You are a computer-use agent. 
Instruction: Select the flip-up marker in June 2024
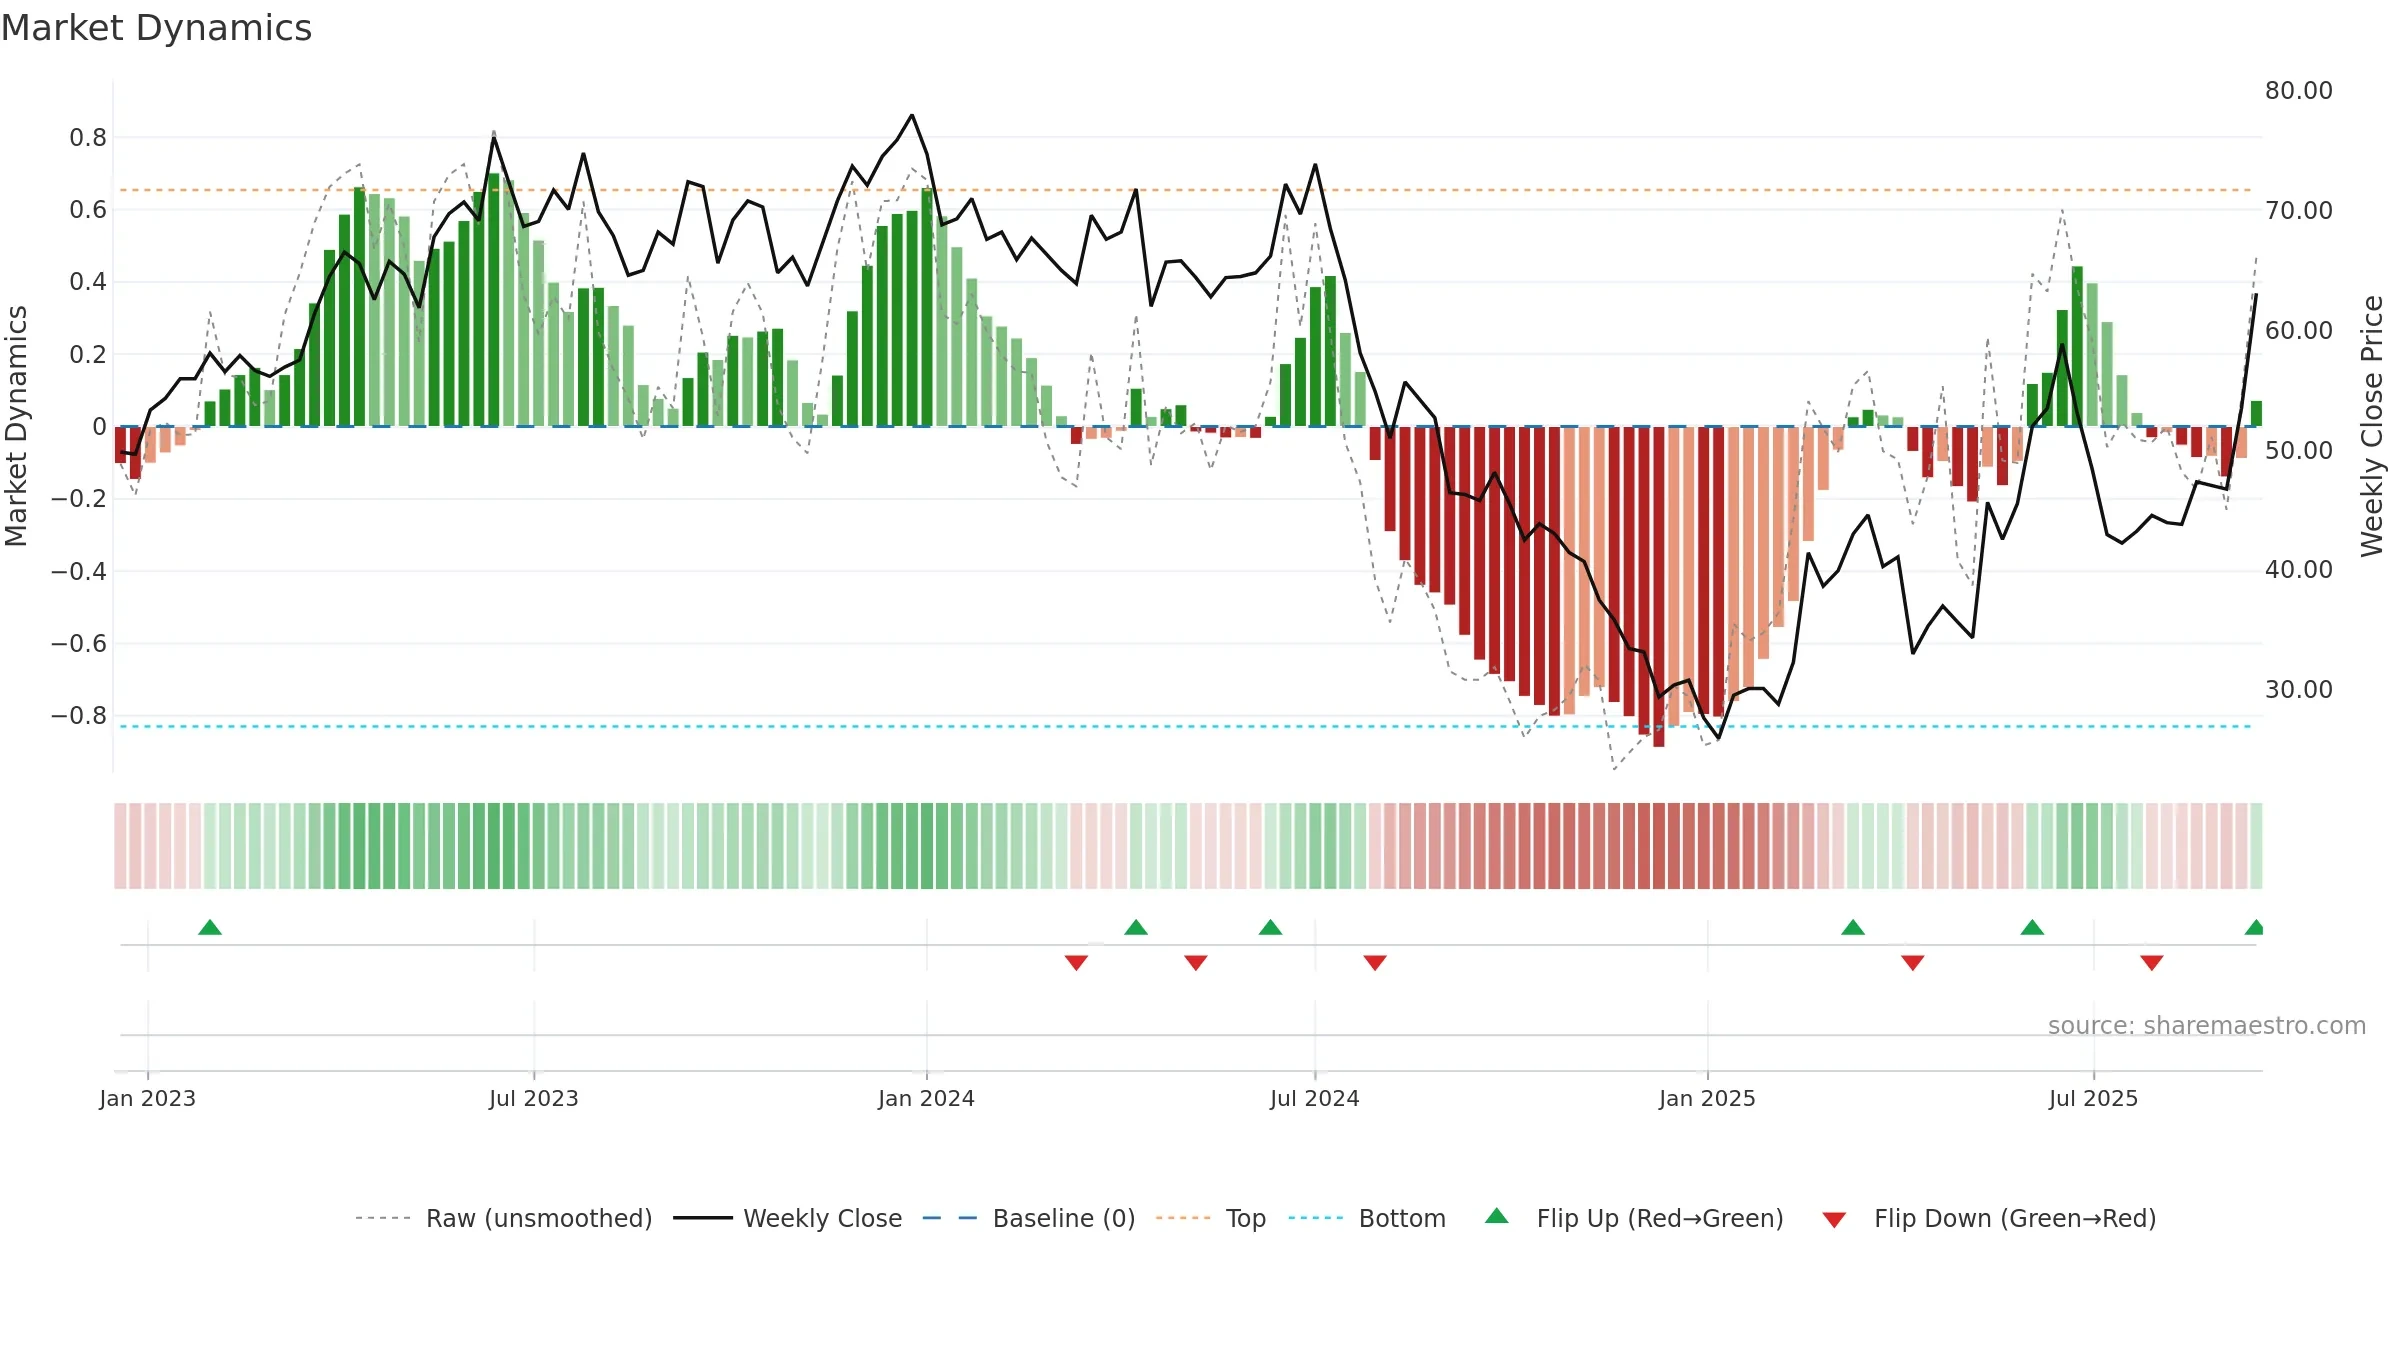click(1270, 927)
